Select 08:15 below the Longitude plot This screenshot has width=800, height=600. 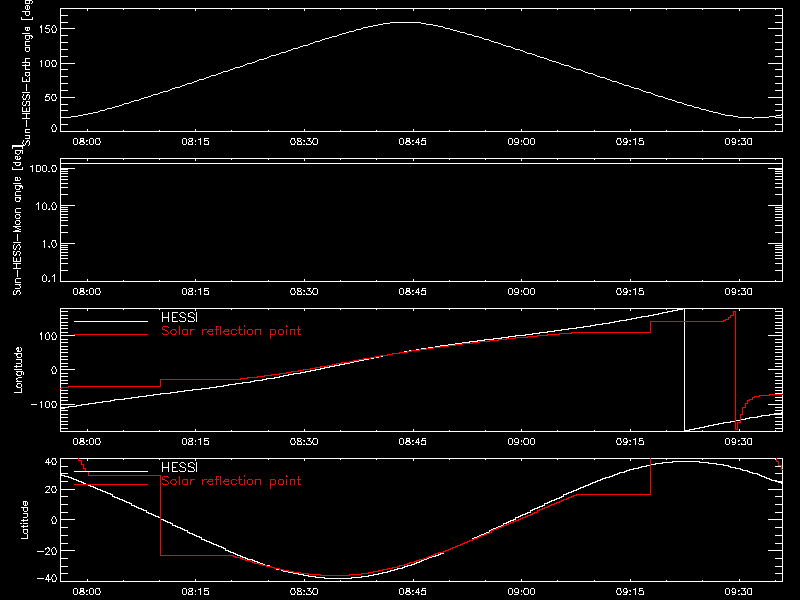point(195,442)
